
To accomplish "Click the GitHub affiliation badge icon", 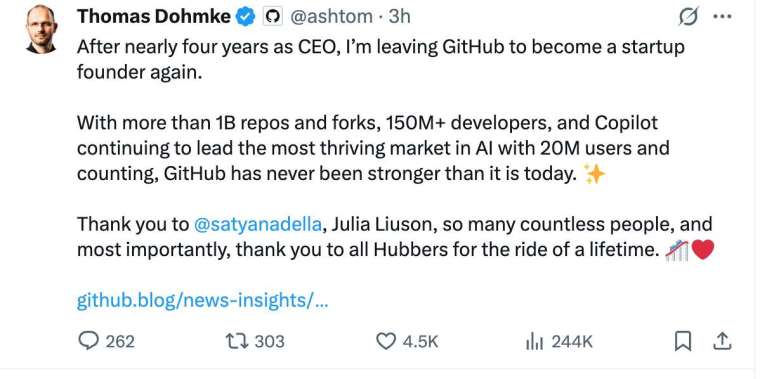I will click(273, 17).
